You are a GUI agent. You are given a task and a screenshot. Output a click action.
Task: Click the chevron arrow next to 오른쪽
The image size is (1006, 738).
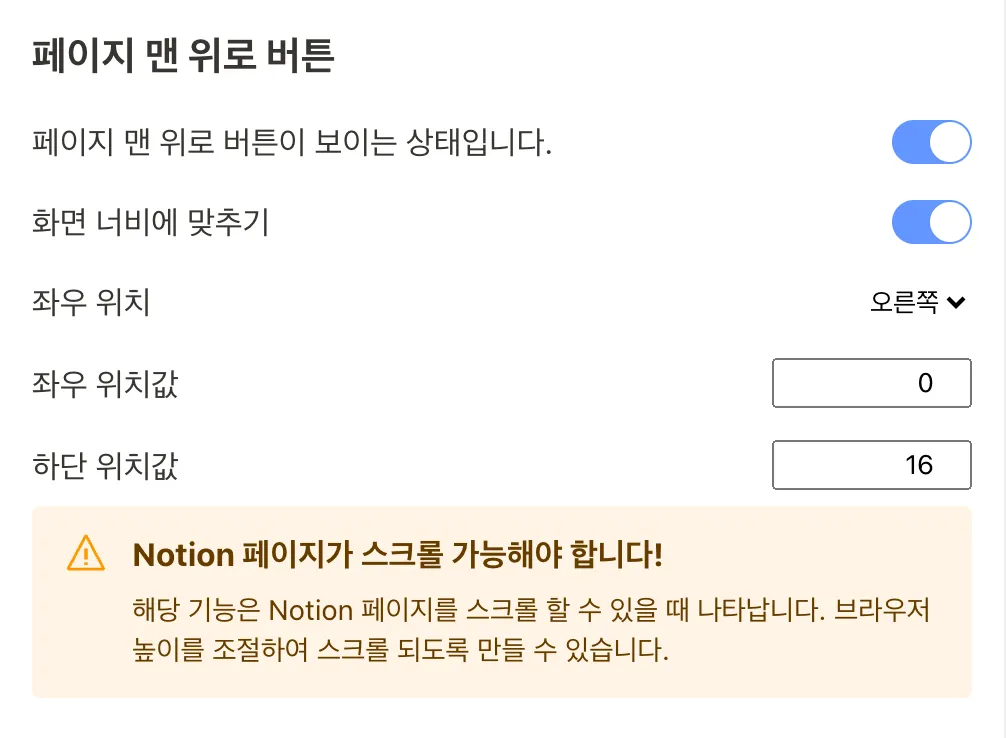pos(956,303)
